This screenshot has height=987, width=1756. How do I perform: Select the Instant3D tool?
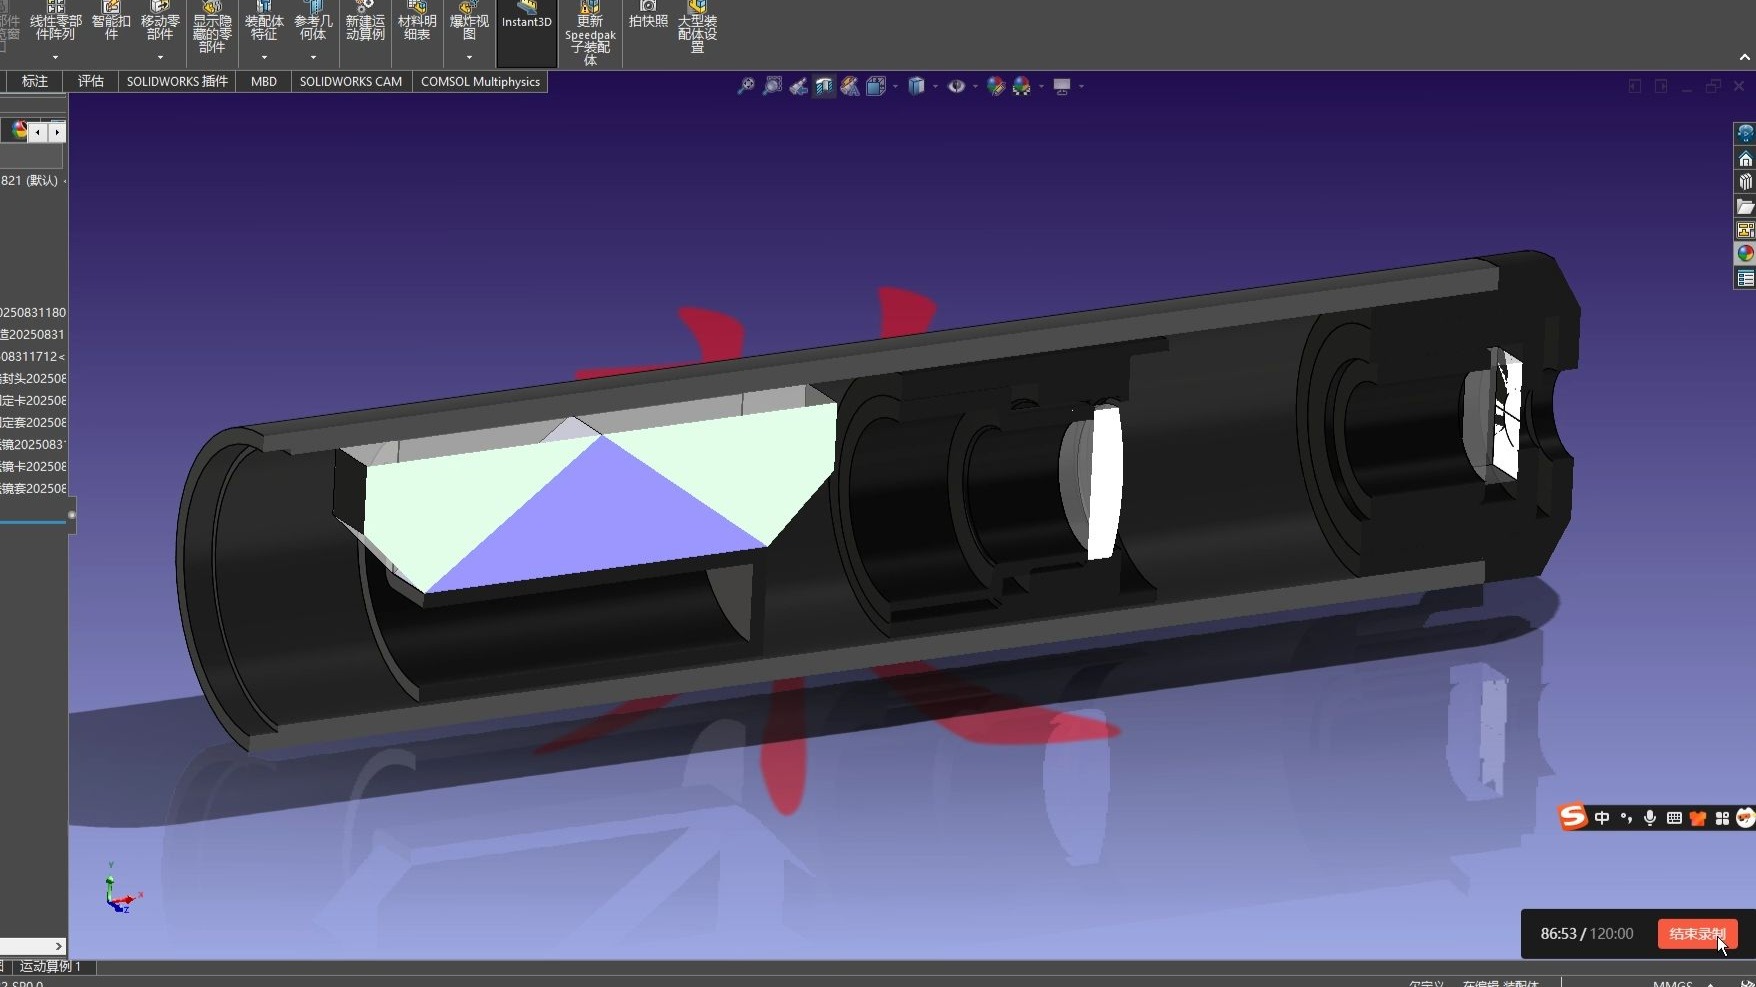coord(526,20)
